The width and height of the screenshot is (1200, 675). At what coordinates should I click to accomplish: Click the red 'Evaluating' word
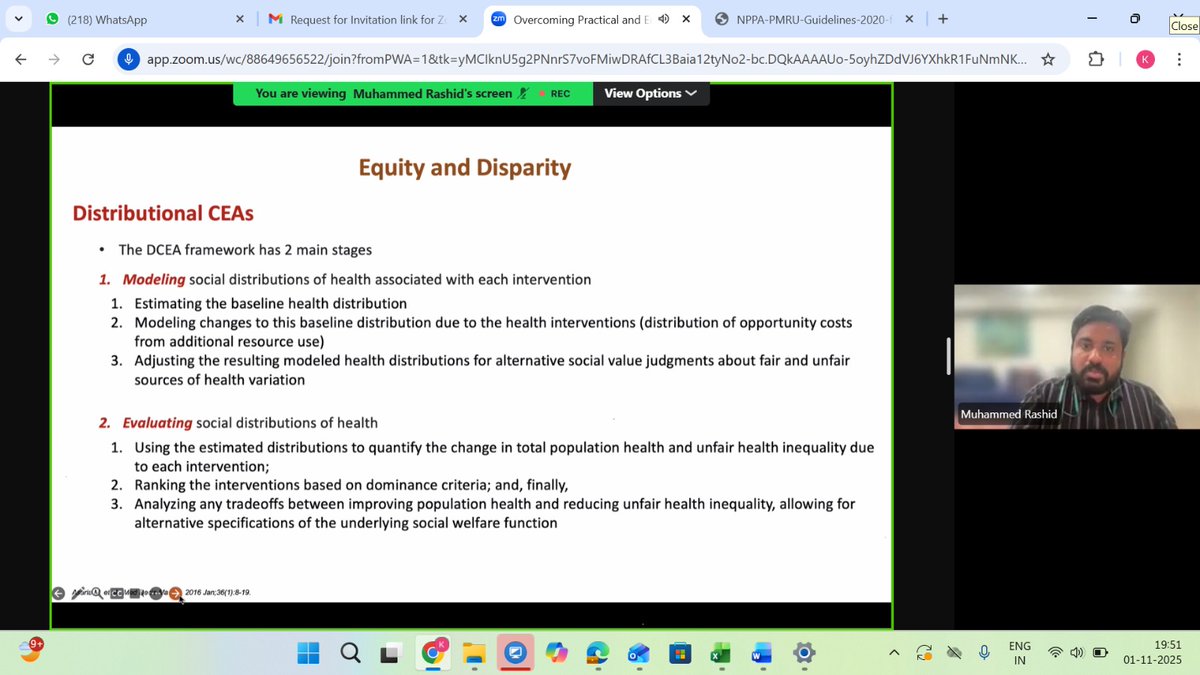coord(157,423)
